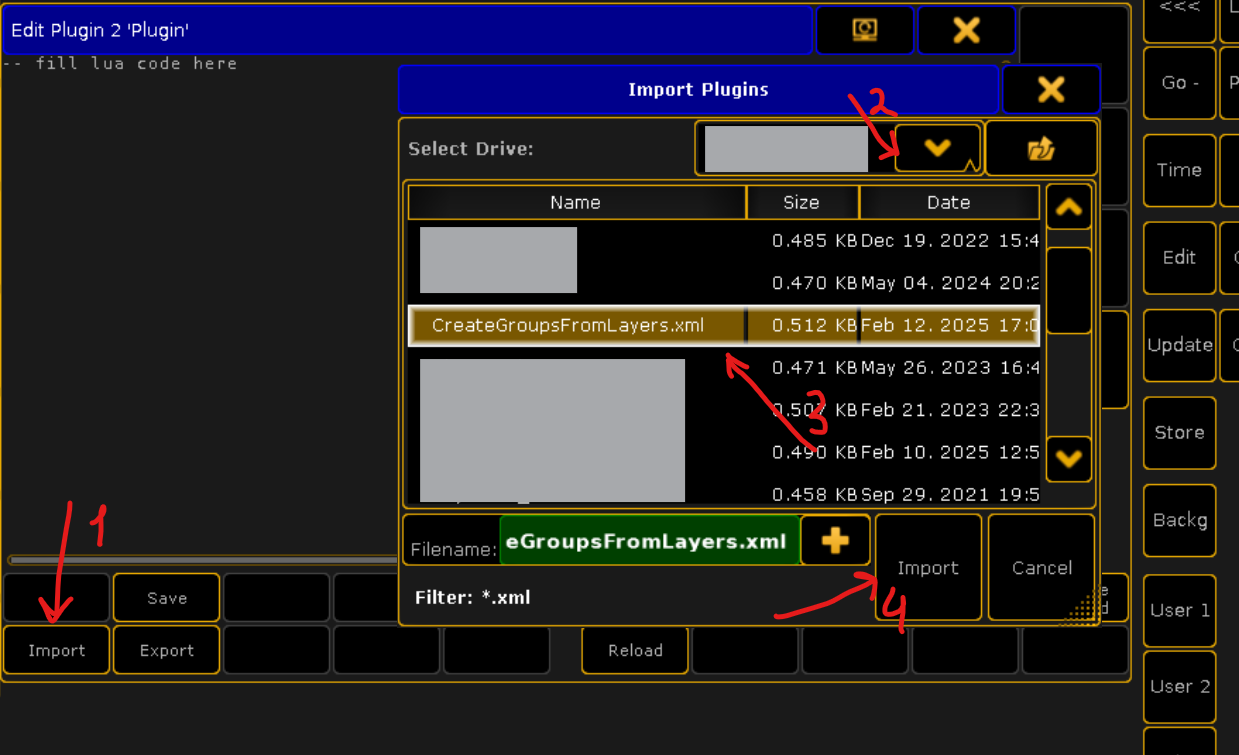Click the folder-up icon beside drive selector

click(x=1041, y=148)
